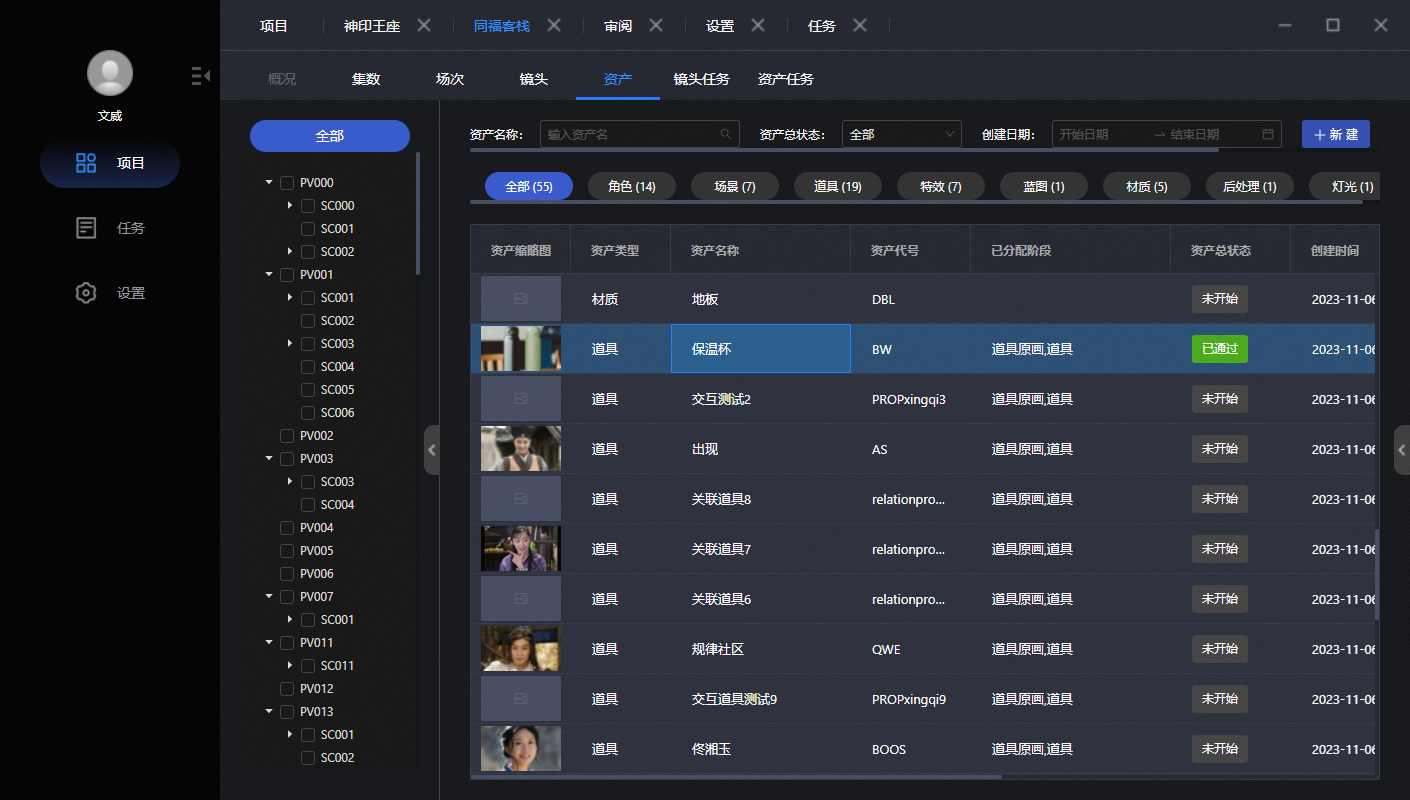Switch to the 场次 tab
This screenshot has width=1410, height=800.
tap(450, 79)
